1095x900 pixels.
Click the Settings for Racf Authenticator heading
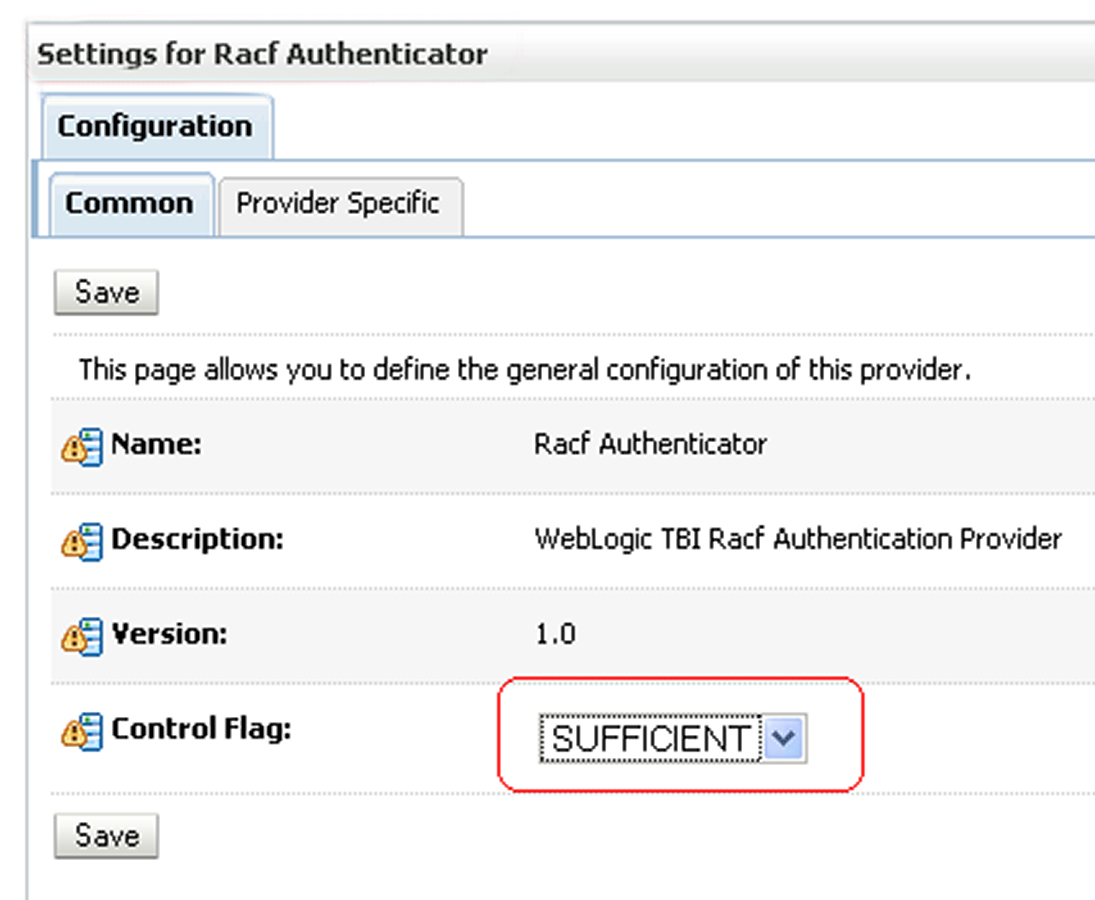[262, 54]
